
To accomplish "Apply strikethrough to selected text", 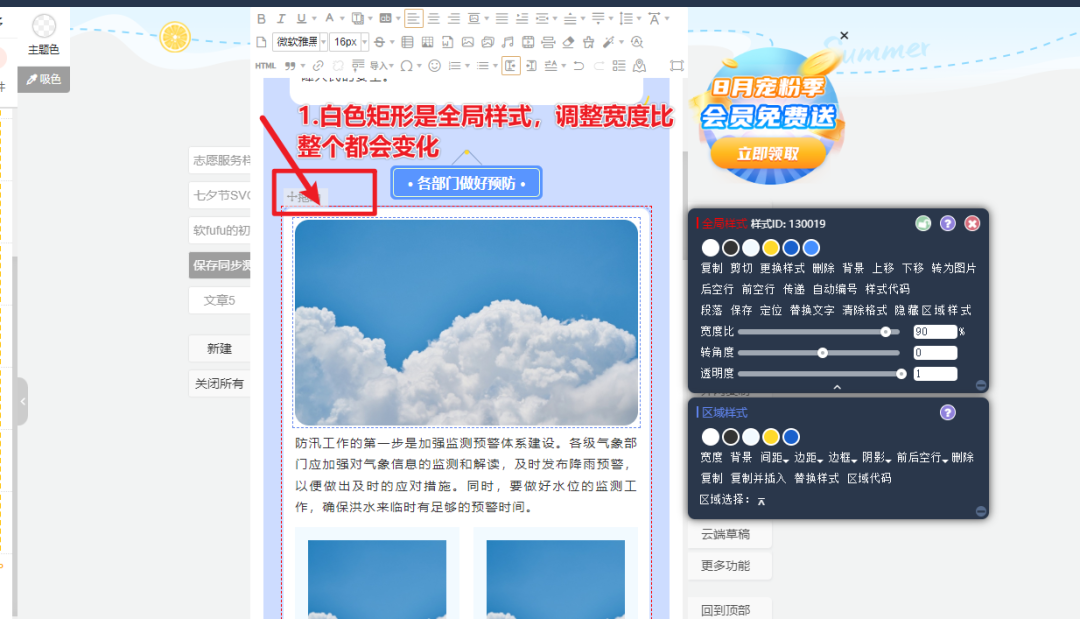I will tap(380, 42).
